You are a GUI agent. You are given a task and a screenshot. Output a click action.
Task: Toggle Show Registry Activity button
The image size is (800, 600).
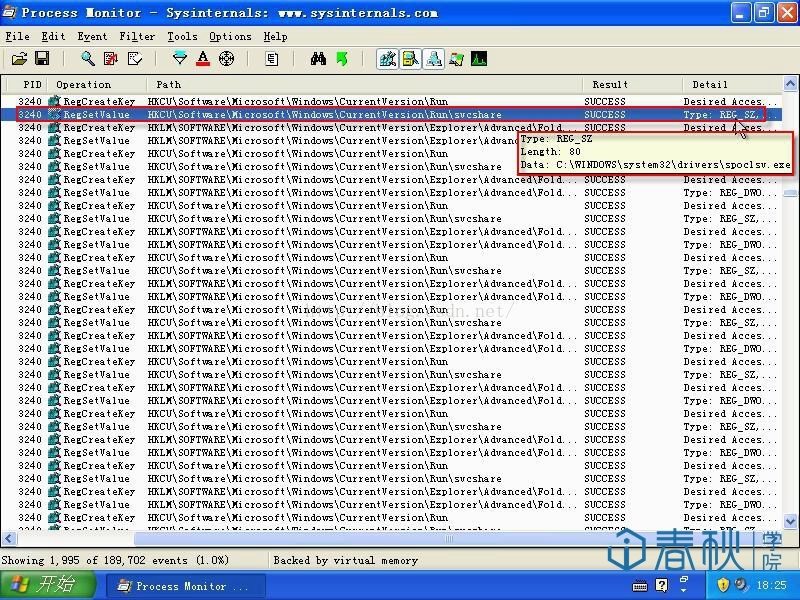pos(387,59)
